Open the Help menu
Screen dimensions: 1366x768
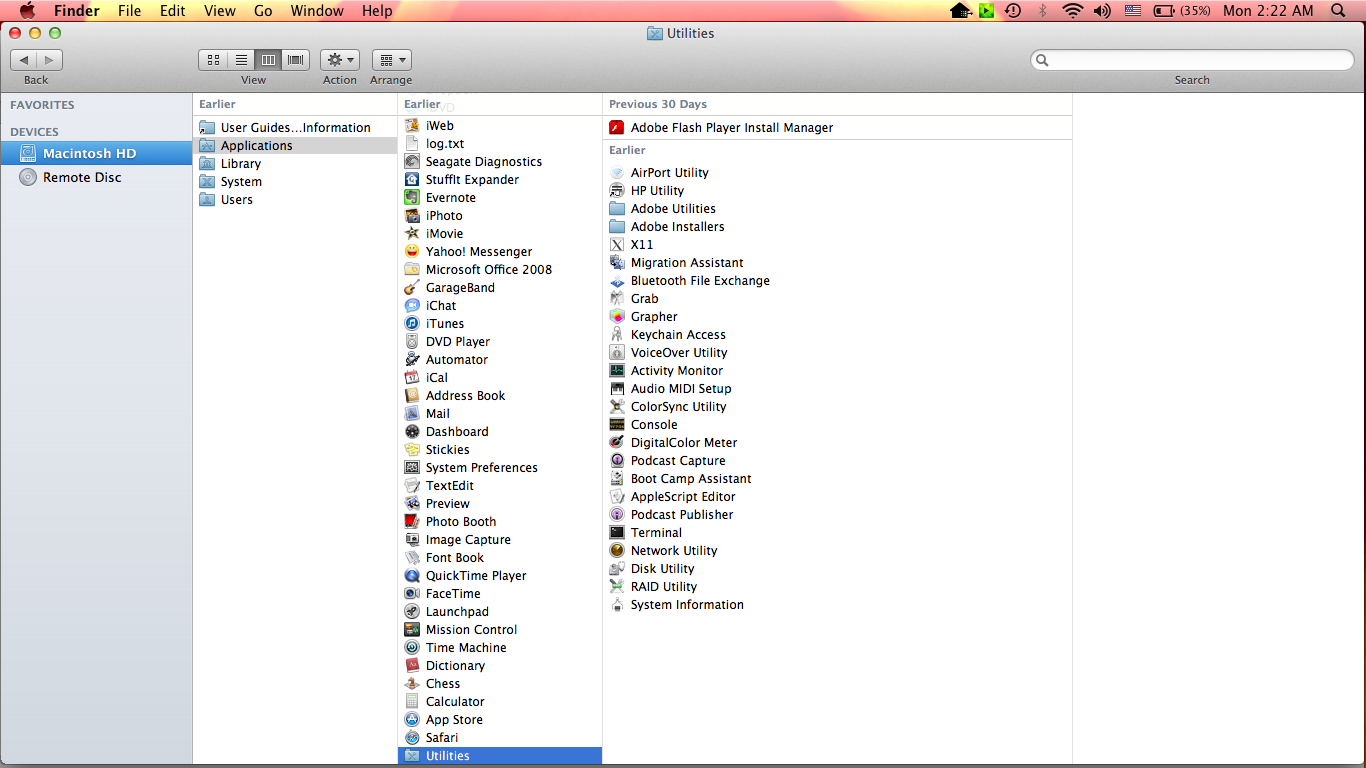(x=377, y=11)
